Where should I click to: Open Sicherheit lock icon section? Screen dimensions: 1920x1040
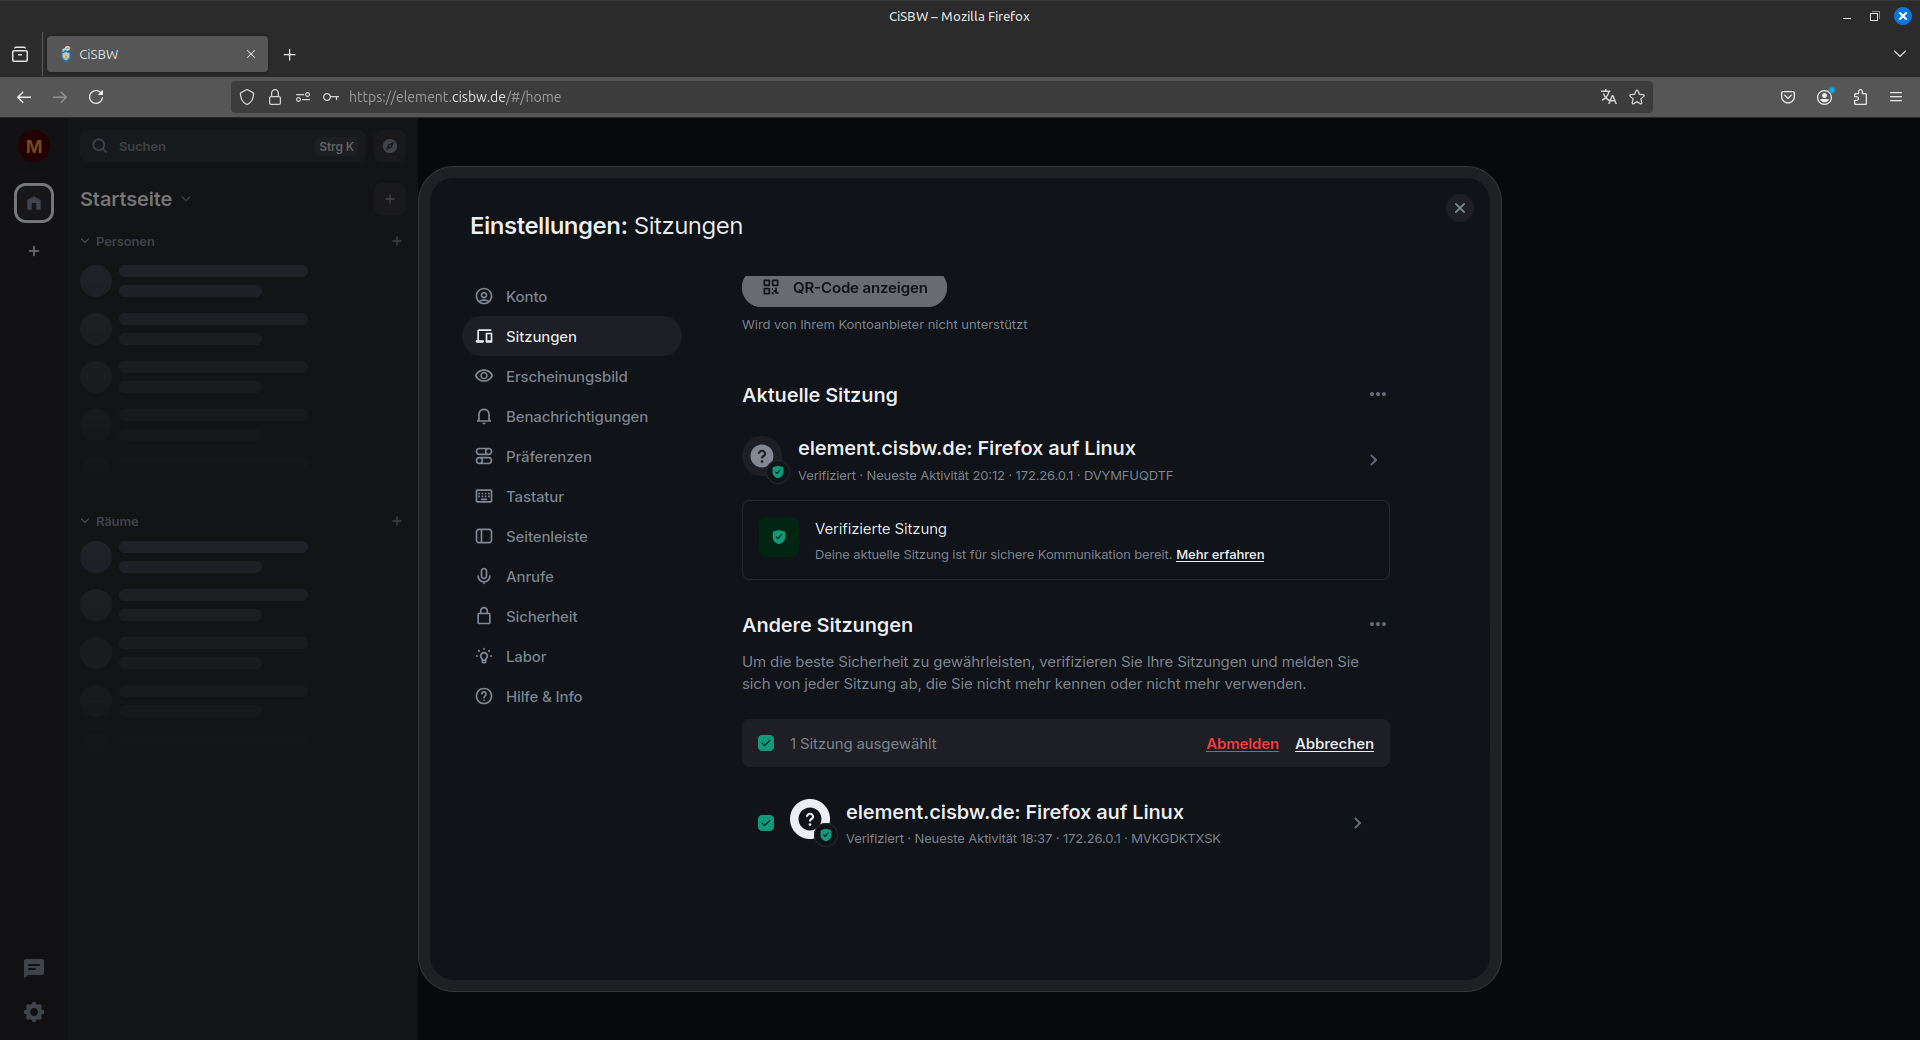[484, 617]
